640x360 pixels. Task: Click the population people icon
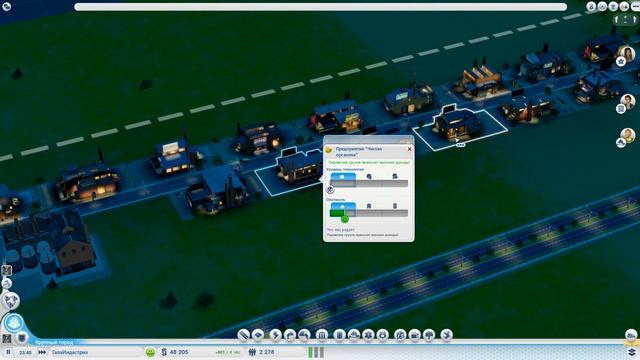252,352
